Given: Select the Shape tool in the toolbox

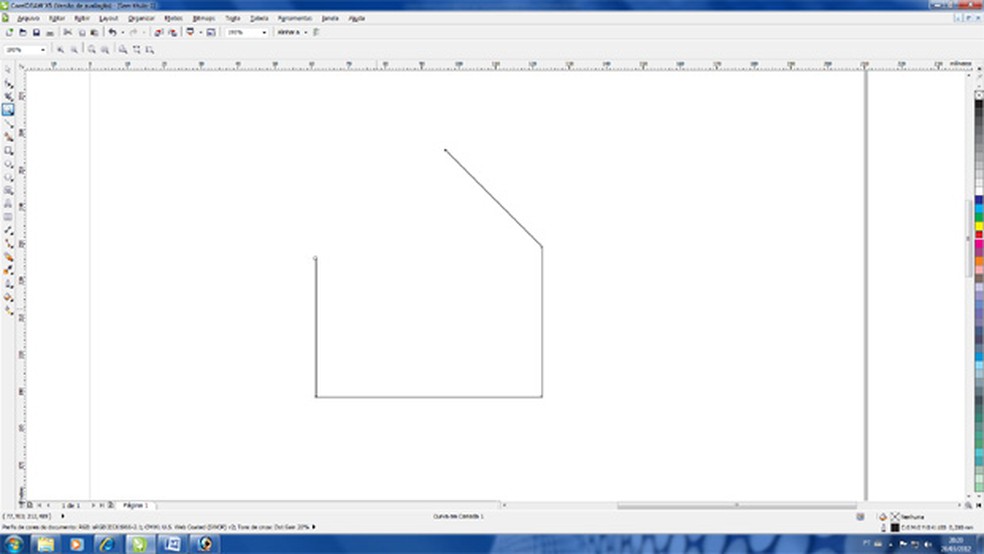Looking at the screenshot, I should pos(8,83).
